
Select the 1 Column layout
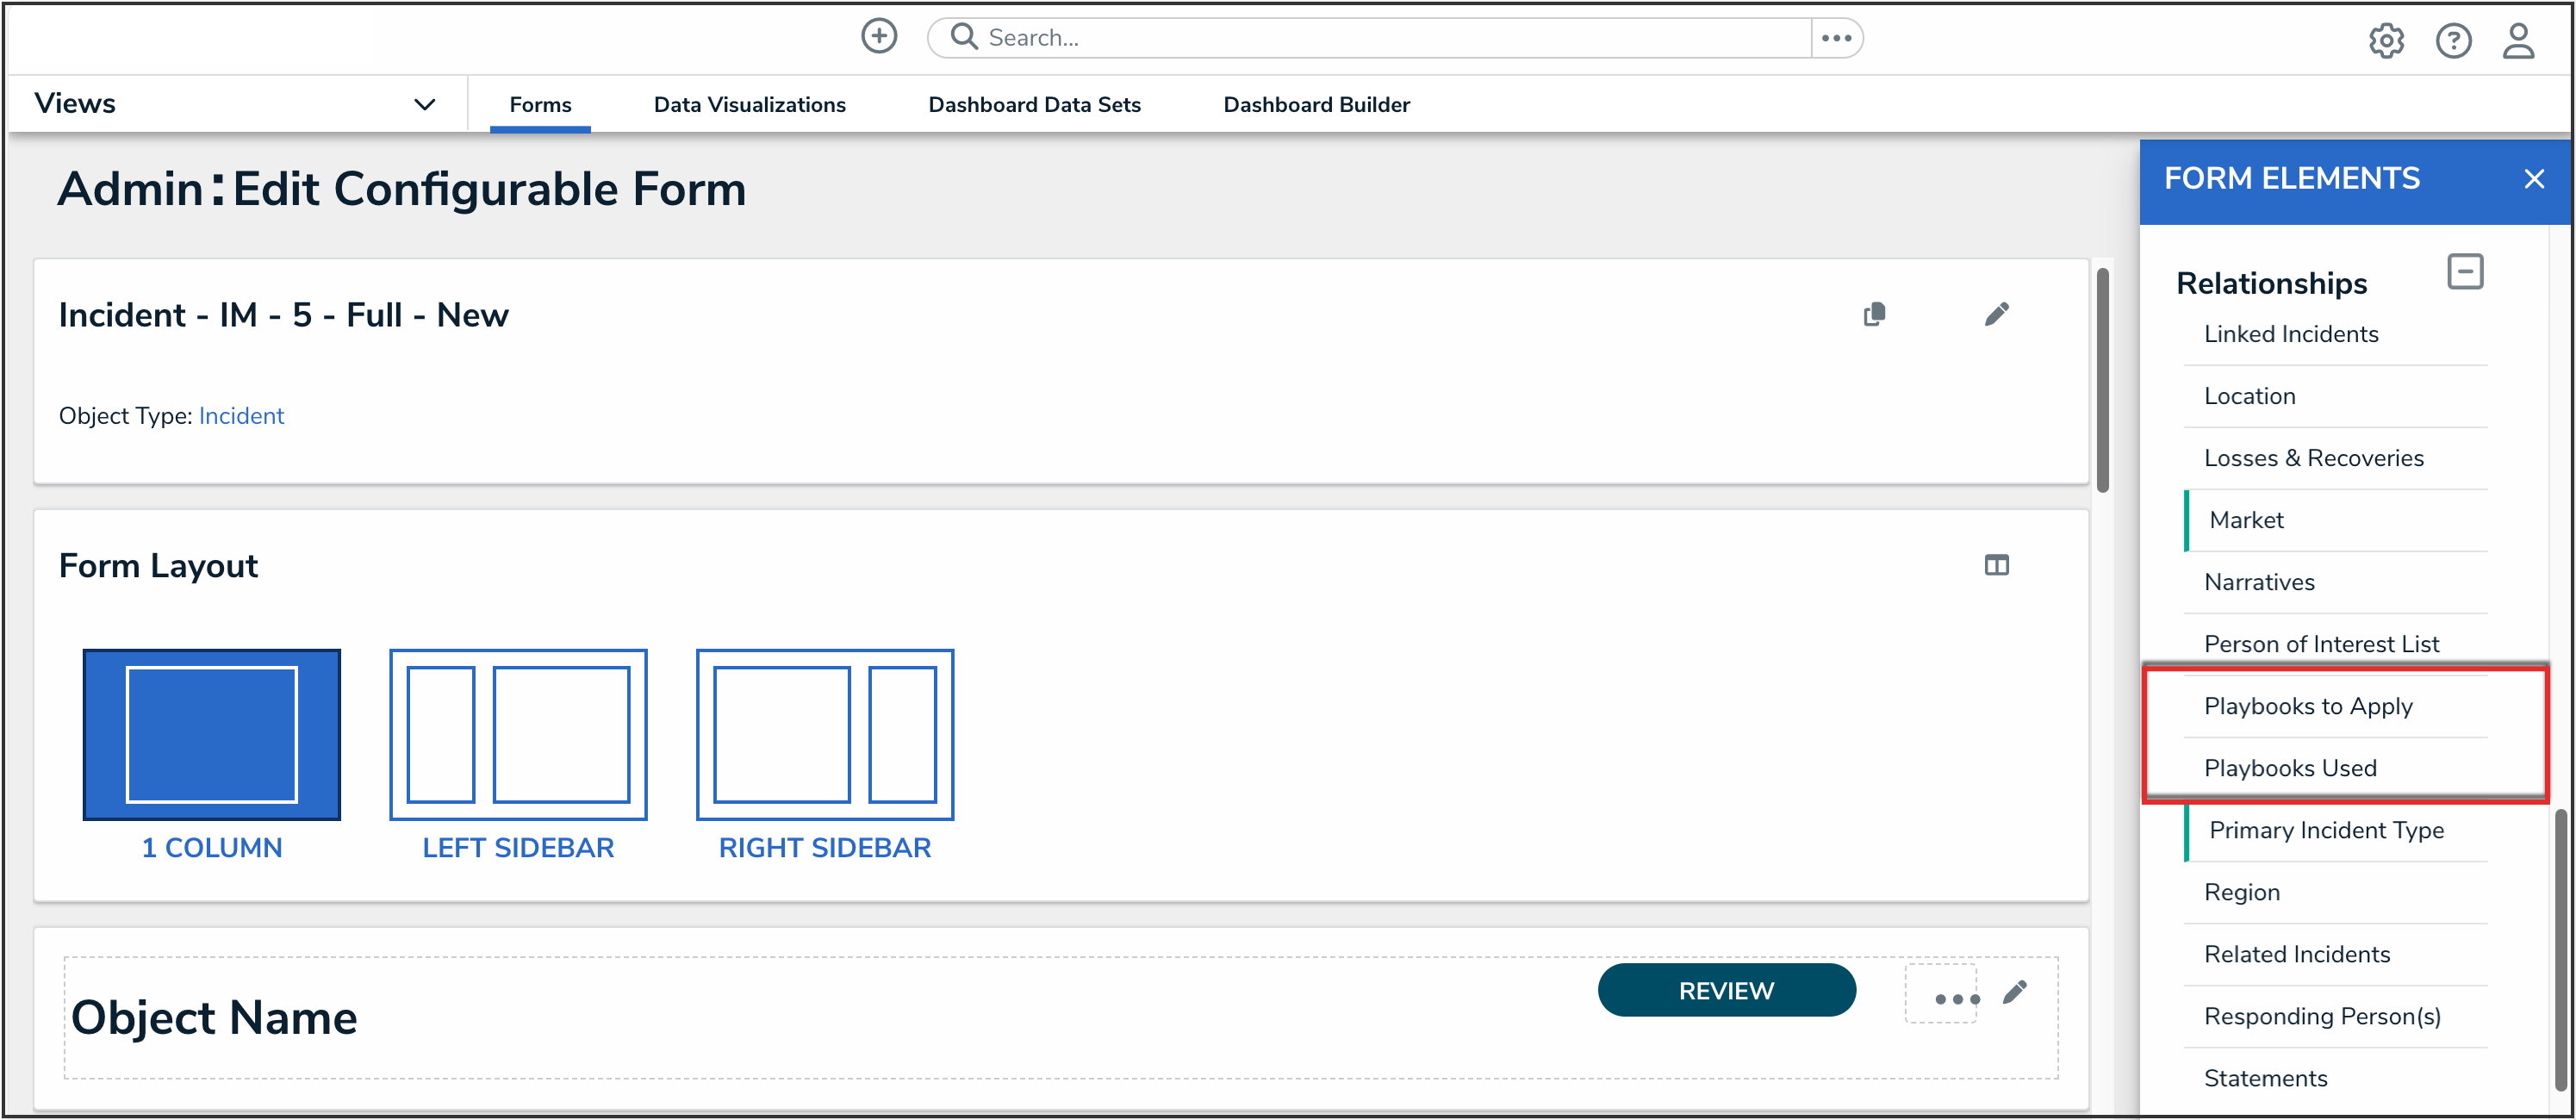point(212,735)
